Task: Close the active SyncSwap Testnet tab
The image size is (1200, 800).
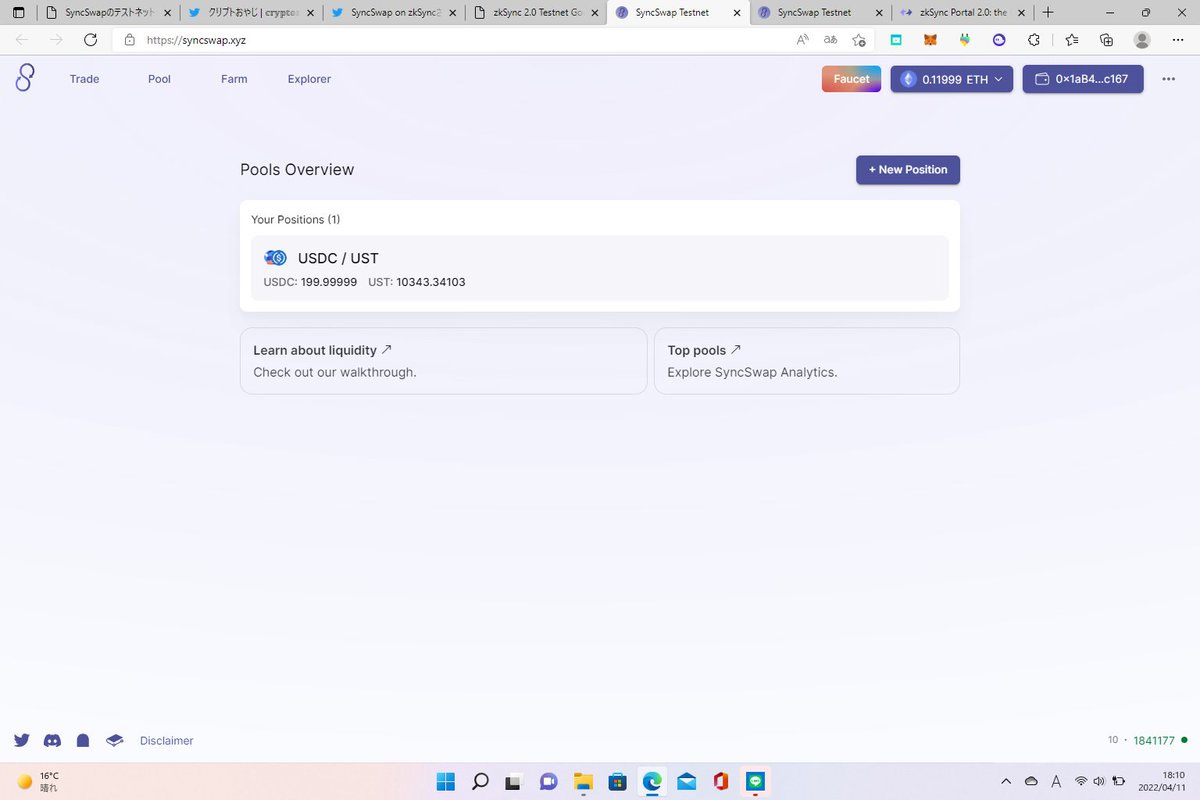Action: tap(738, 13)
